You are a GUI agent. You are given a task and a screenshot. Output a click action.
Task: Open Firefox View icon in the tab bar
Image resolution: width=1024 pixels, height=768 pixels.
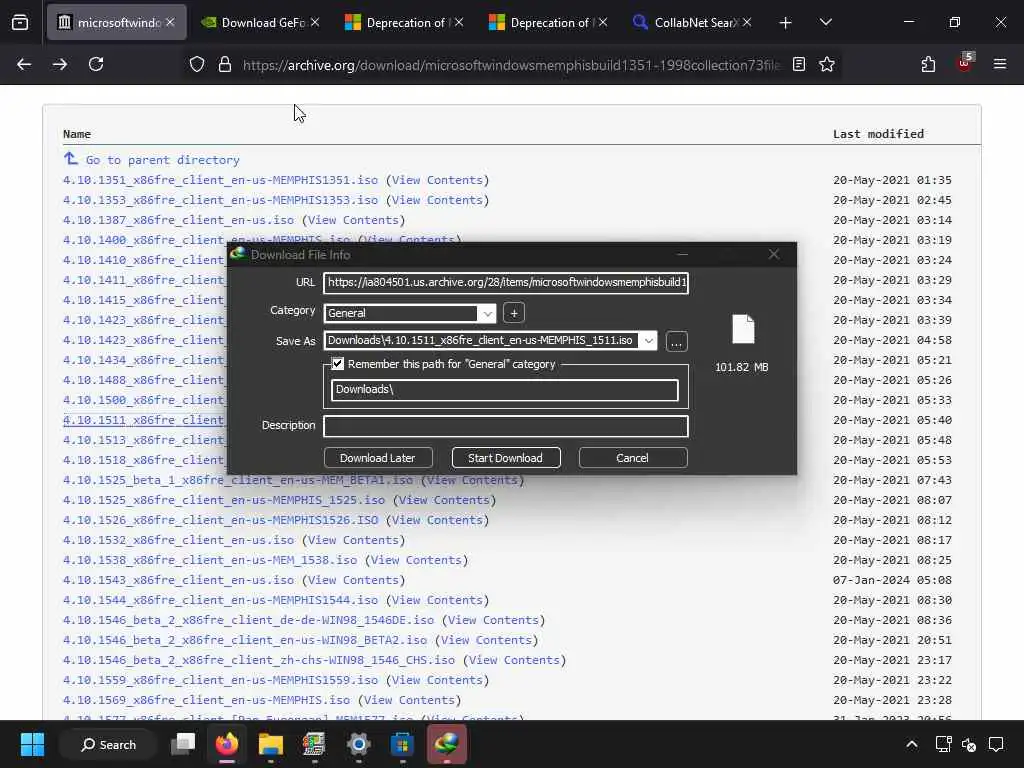click(x=20, y=23)
